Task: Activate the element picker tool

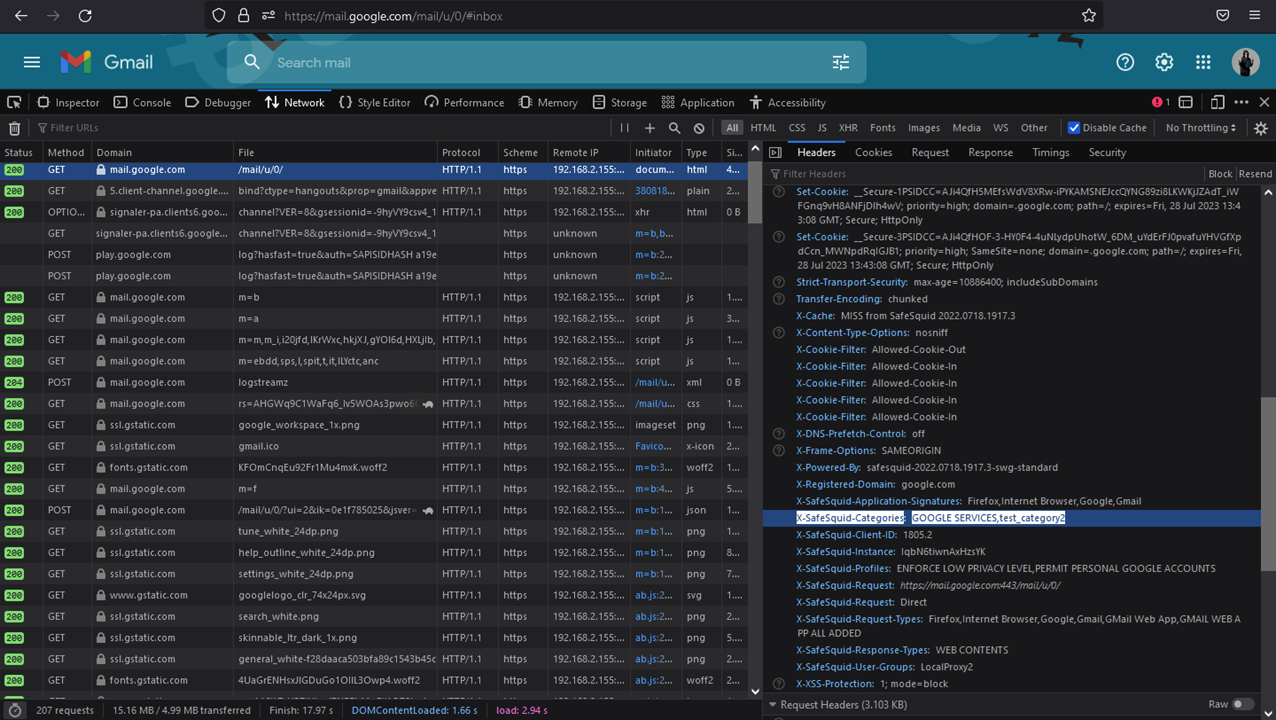Action: click(14, 102)
